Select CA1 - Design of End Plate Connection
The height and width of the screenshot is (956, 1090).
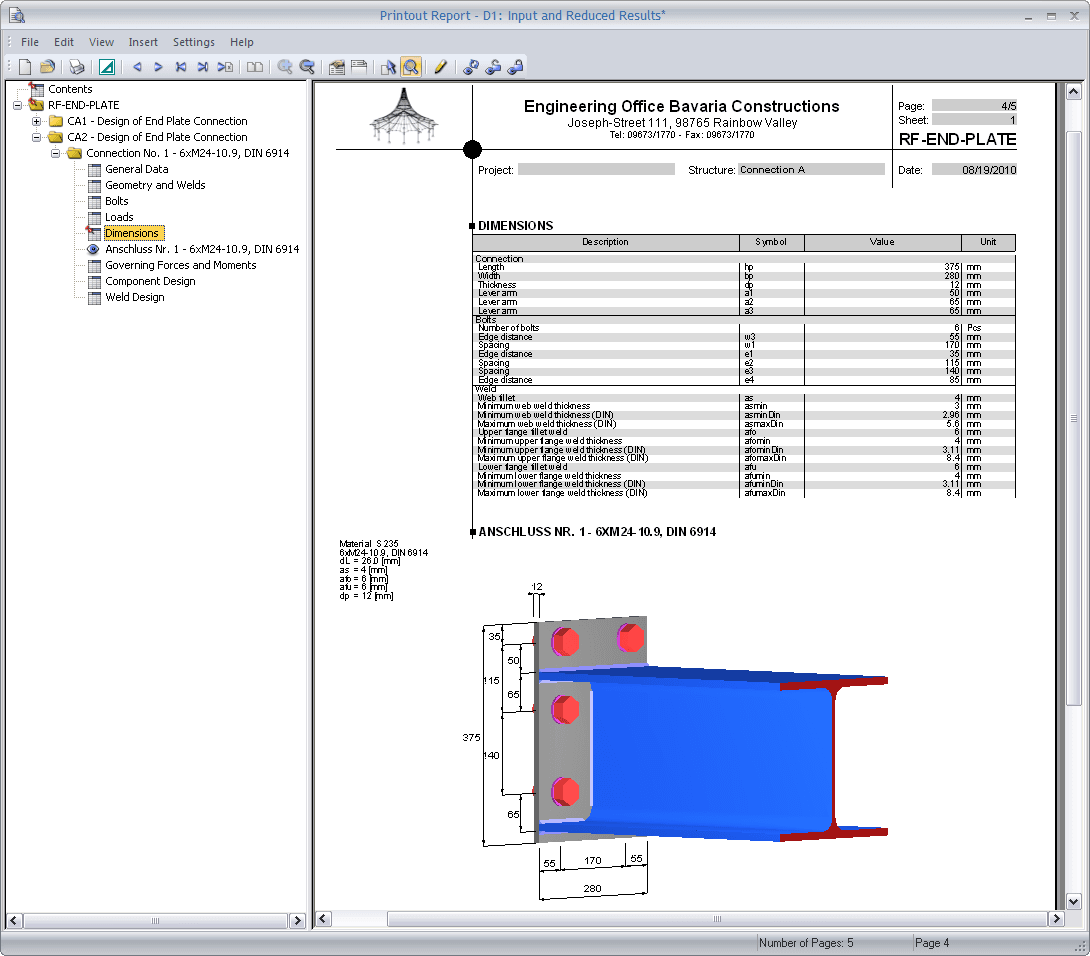[157, 121]
